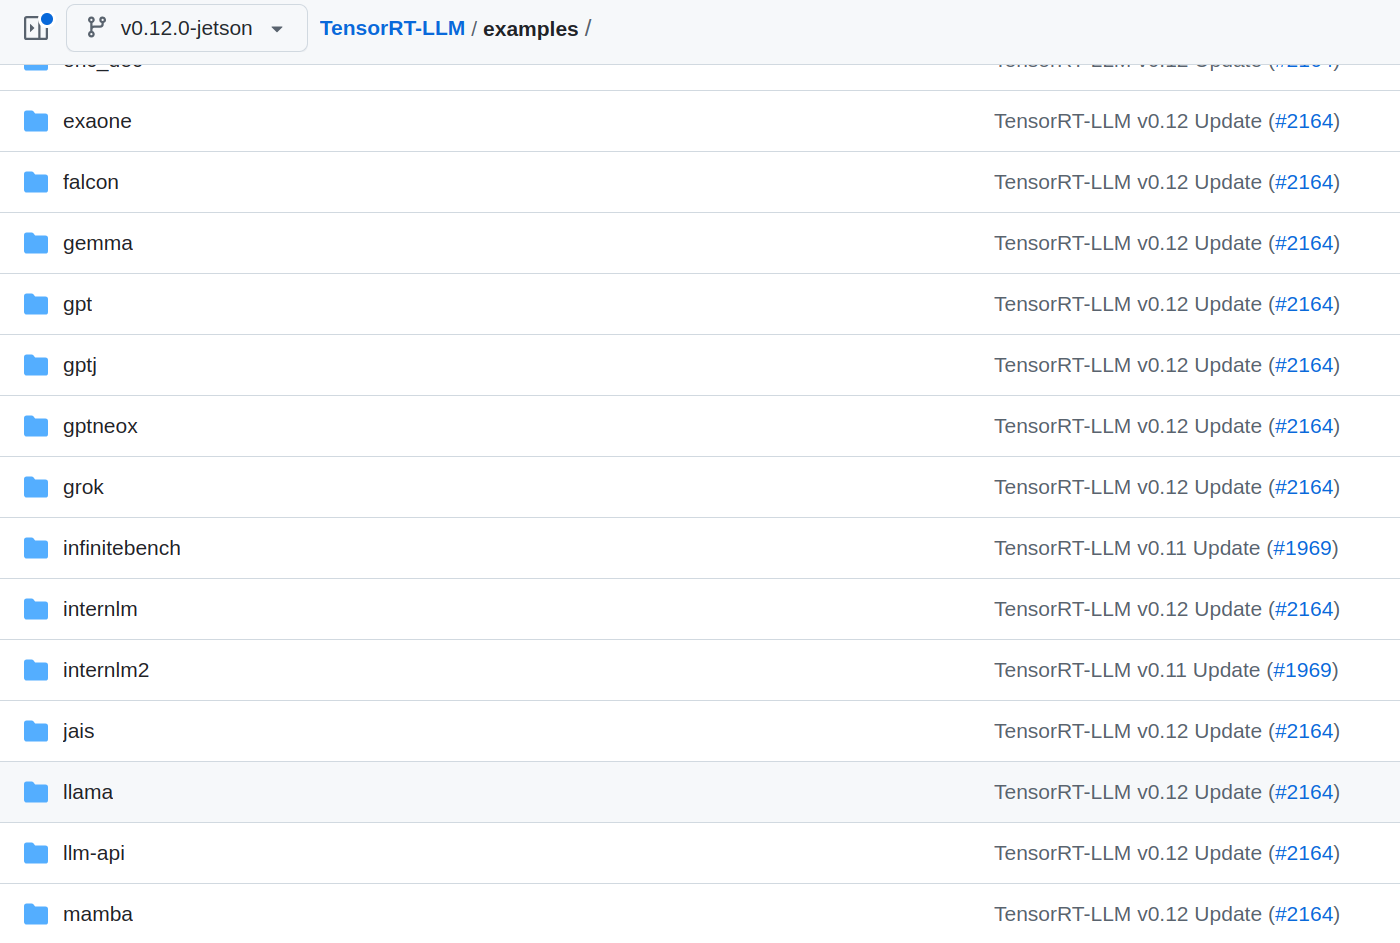Click 'TensorRT-LLM v0.12 Update' commit message in grok row
The width and height of the screenshot is (1400, 943).
point(1128,487)
